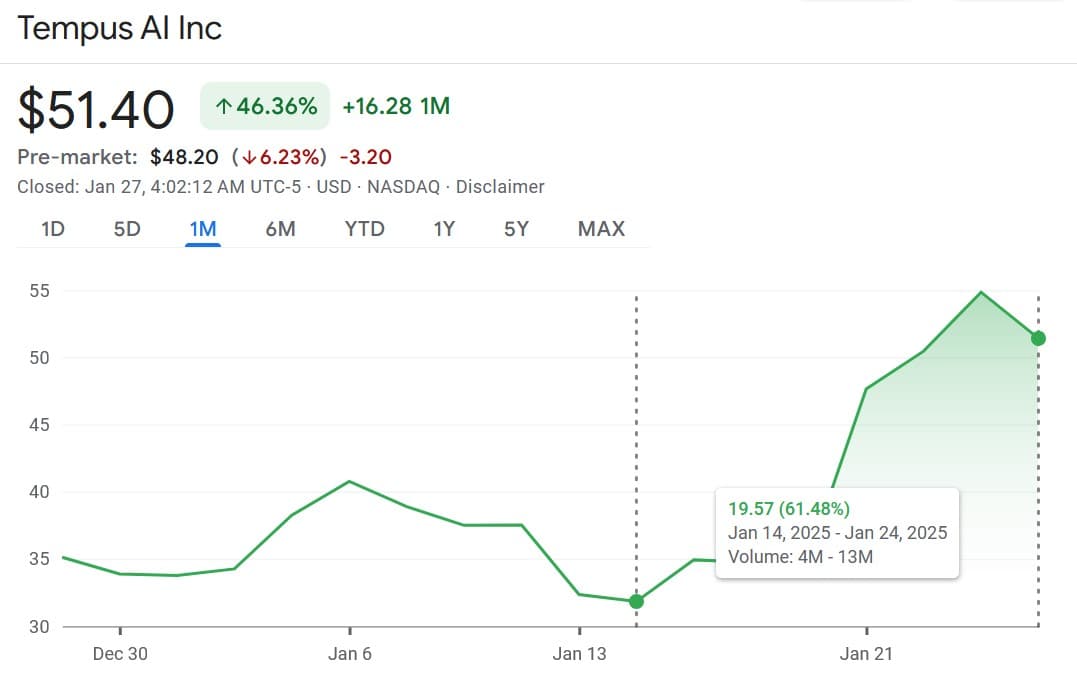Switch to the MAX time range
1077x673 pixels.
point(600,229)
